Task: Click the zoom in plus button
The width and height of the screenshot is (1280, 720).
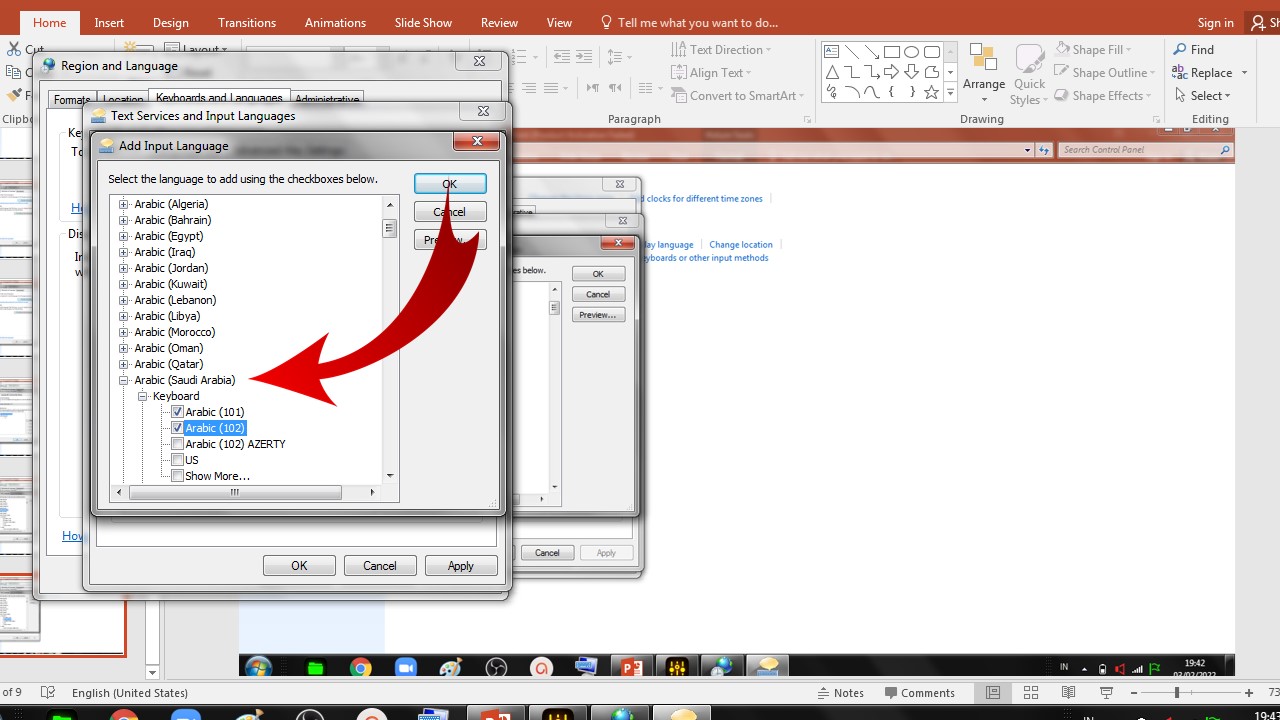Action: tap(1250, 692)
